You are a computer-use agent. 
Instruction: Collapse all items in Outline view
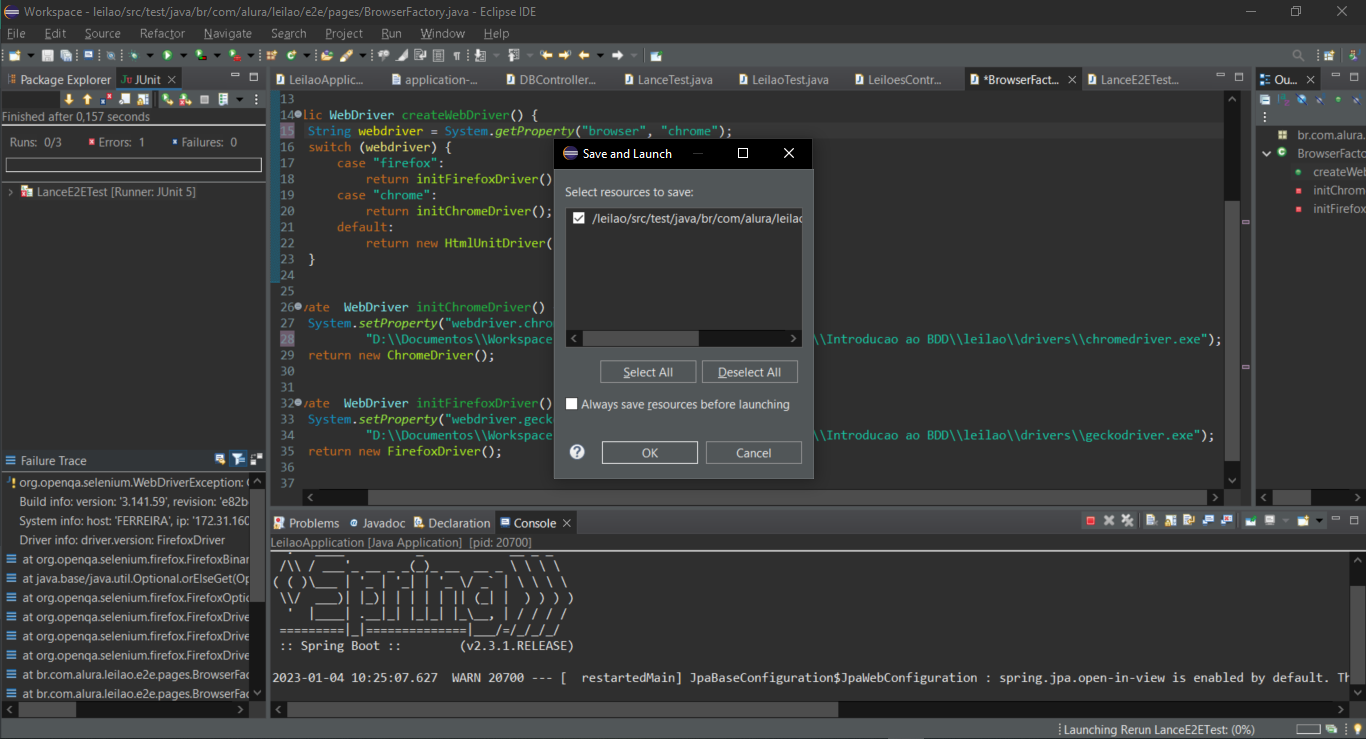(x=1265, y=100)
